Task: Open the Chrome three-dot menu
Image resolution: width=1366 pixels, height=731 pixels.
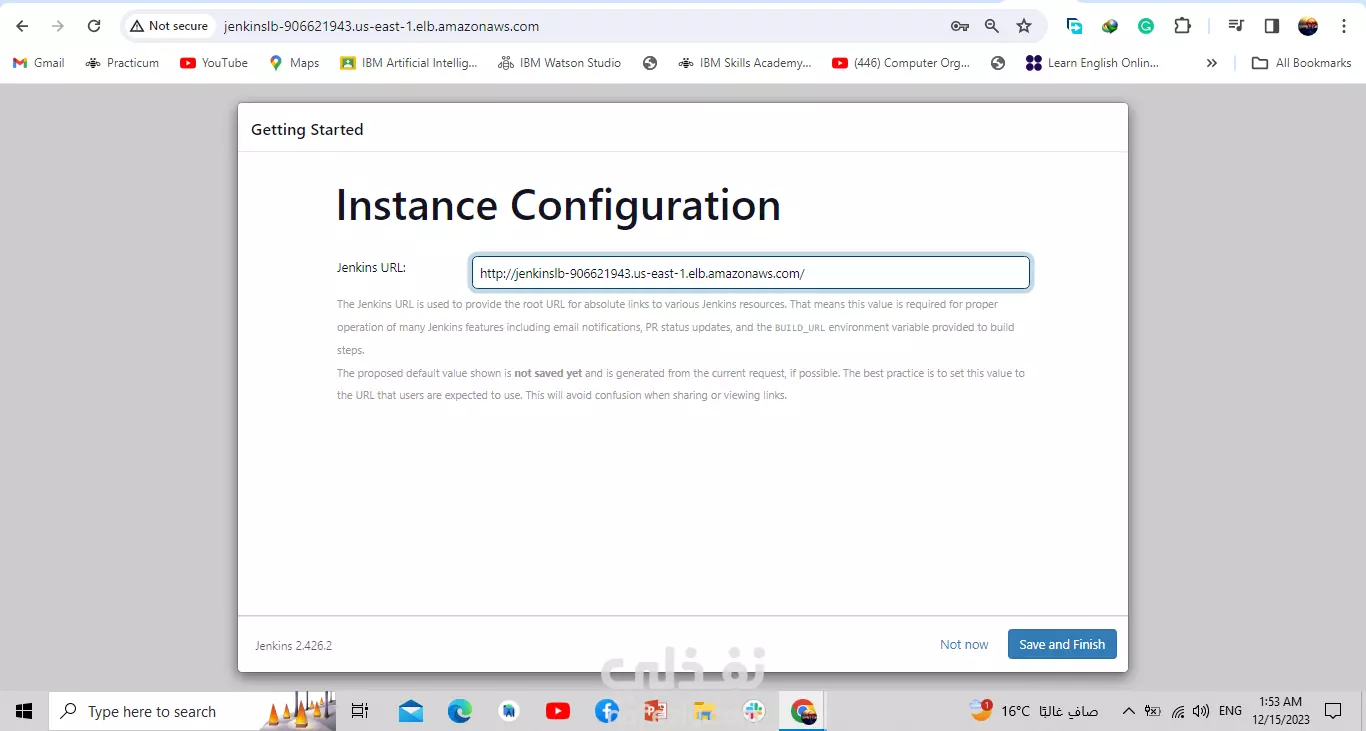Action: 1344,26
